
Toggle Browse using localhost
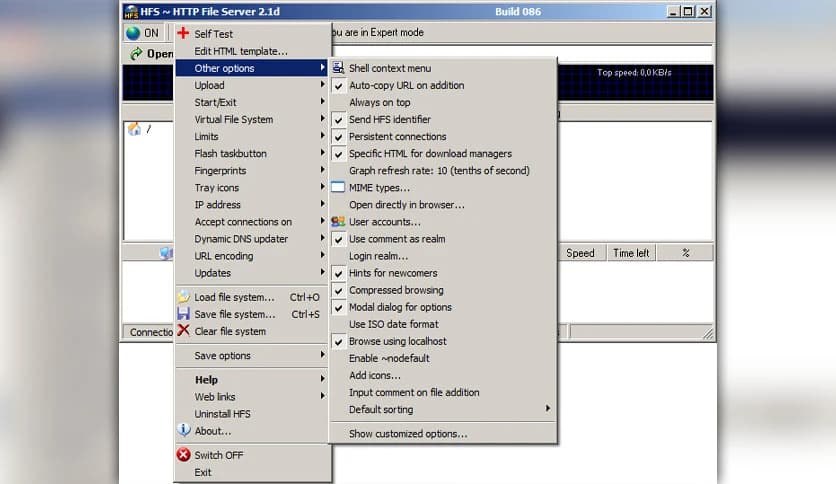443,341
